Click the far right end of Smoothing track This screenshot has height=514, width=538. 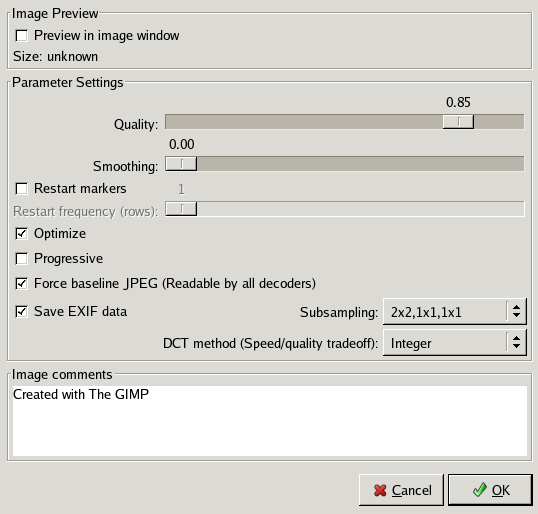coord(521,164)
